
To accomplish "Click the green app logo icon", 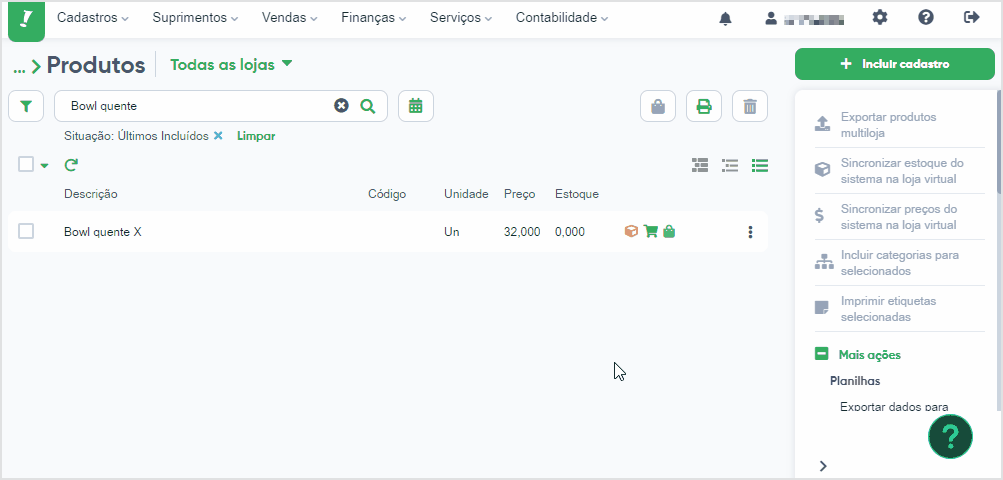I will tap(26, 20).
